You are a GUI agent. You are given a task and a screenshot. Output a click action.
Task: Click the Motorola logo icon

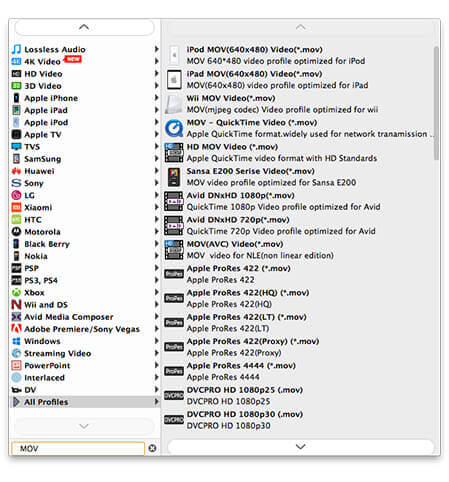coord(16,231)
